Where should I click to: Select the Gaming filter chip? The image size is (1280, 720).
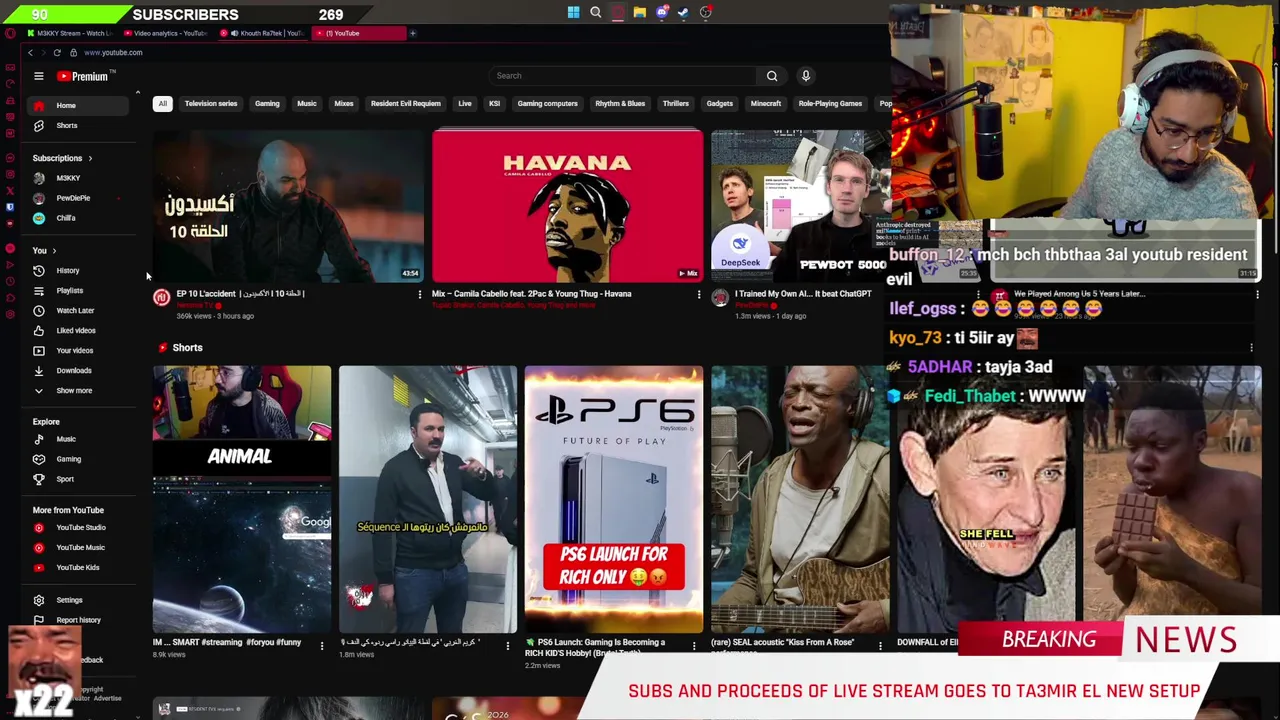pos(267,104)
